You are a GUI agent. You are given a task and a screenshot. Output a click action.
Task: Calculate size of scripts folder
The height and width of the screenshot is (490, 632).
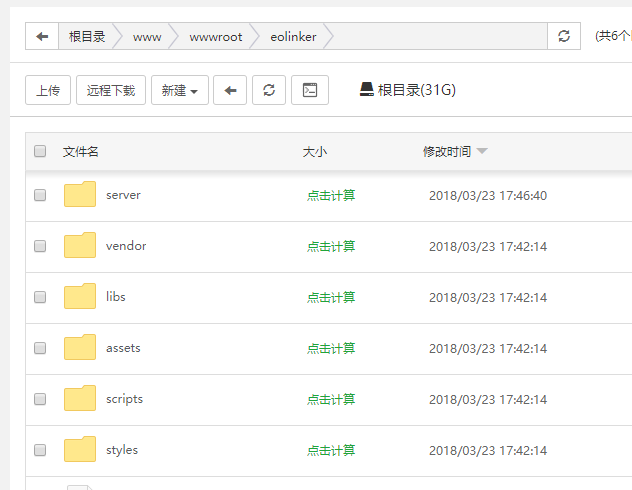(x=331, y=399)
